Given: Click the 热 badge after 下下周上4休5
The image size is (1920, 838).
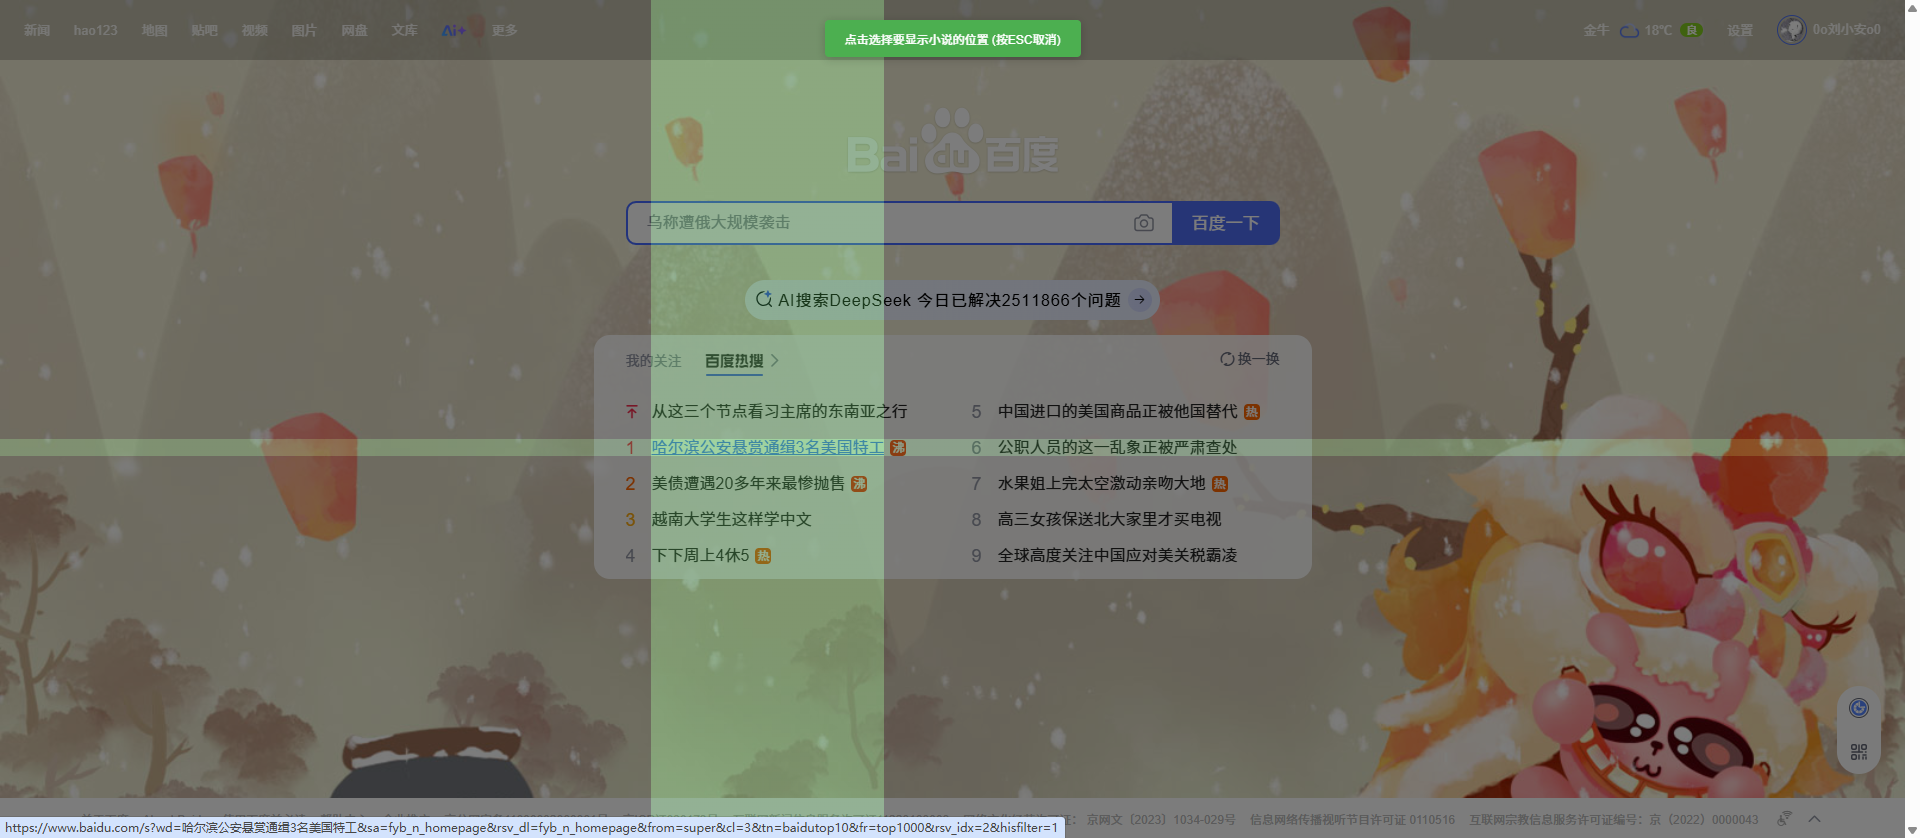Looking at the screenshot, I should tap(763, 556).
